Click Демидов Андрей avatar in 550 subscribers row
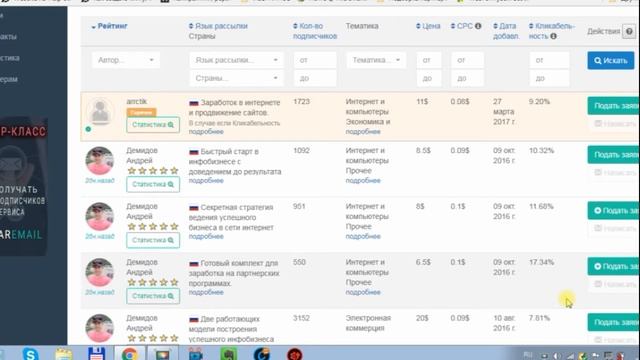Viewport: 640px width, 360px height. click(100, 273)
